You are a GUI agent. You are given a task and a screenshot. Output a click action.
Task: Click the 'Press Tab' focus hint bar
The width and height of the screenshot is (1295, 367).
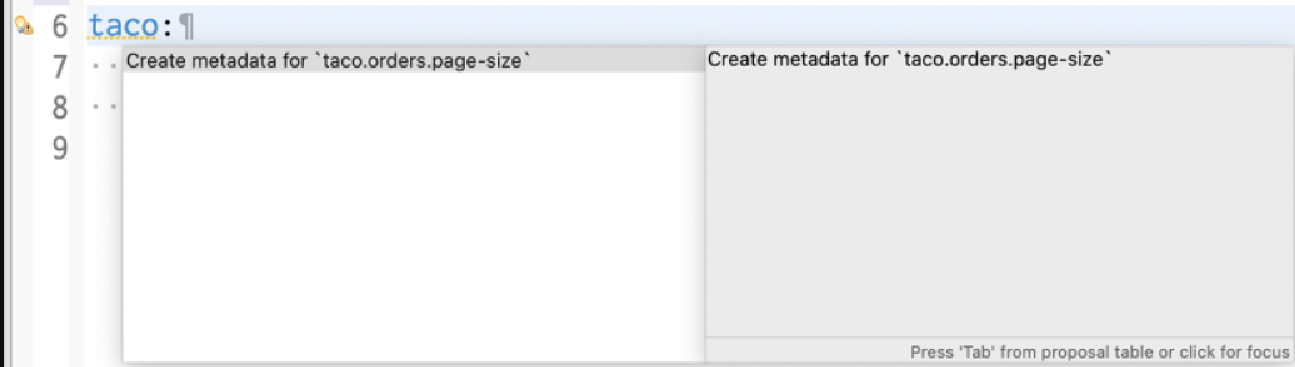coord(999,351)
